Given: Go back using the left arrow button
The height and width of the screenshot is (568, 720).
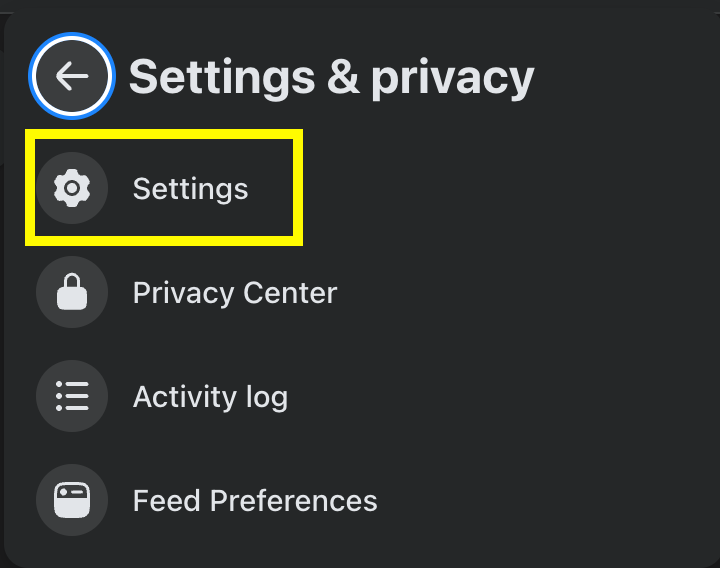Looking at the screenshot, I should pyautogui.click(x=72, y=76).
